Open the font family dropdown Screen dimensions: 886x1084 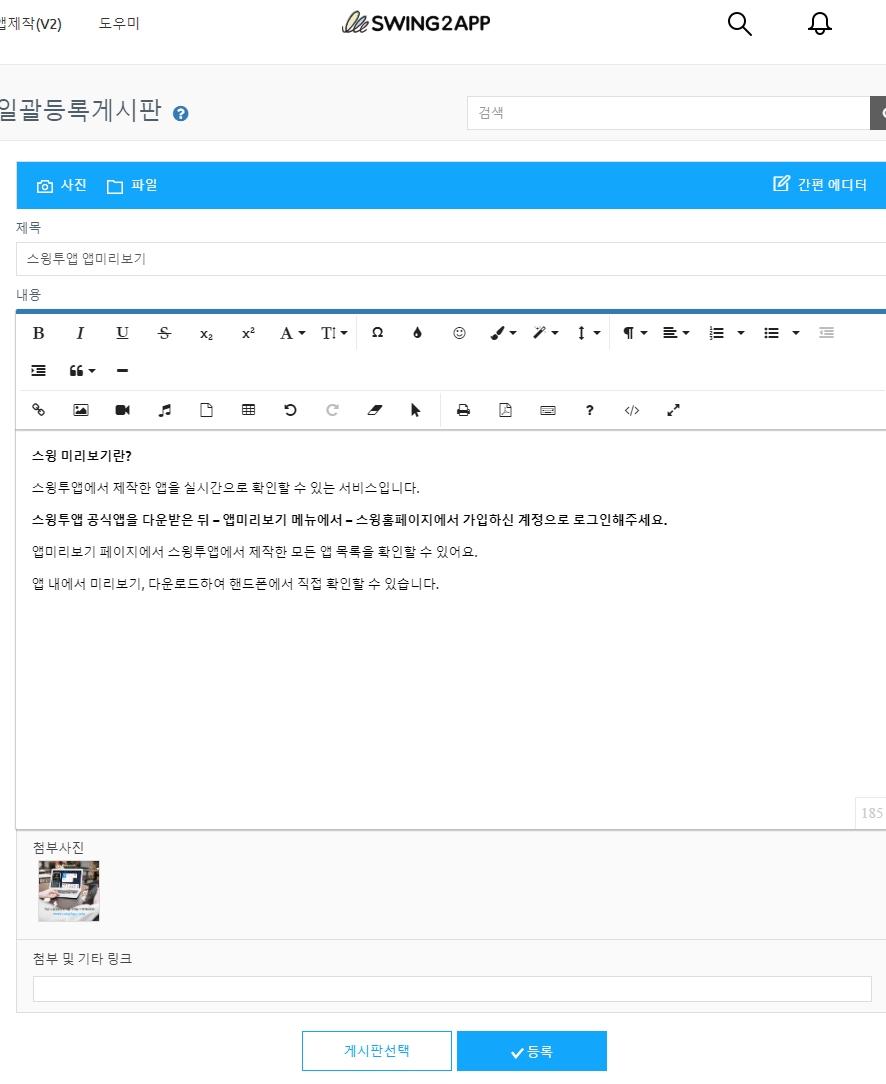point(292,333)
